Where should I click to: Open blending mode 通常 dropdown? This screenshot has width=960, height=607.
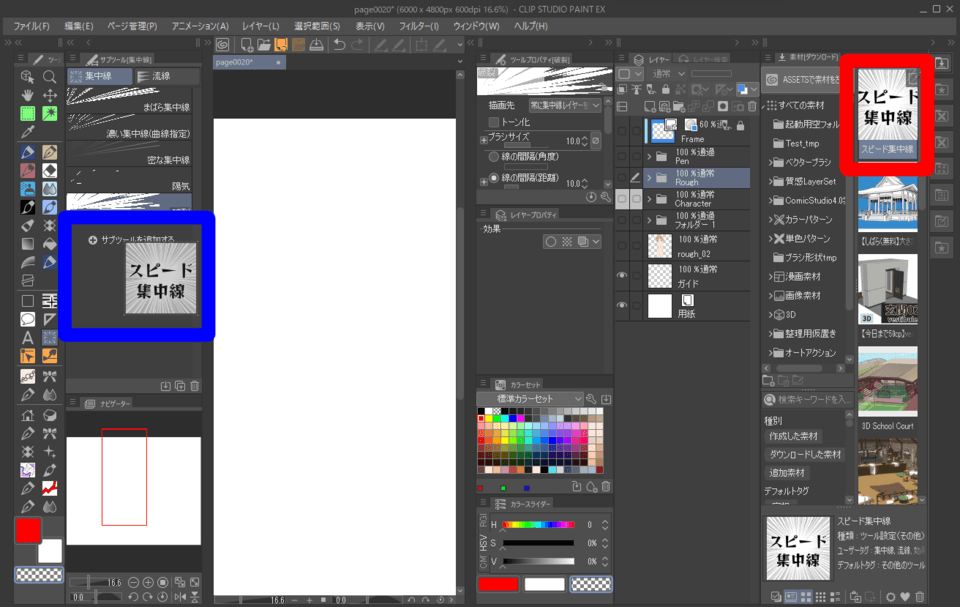(669, 74)
